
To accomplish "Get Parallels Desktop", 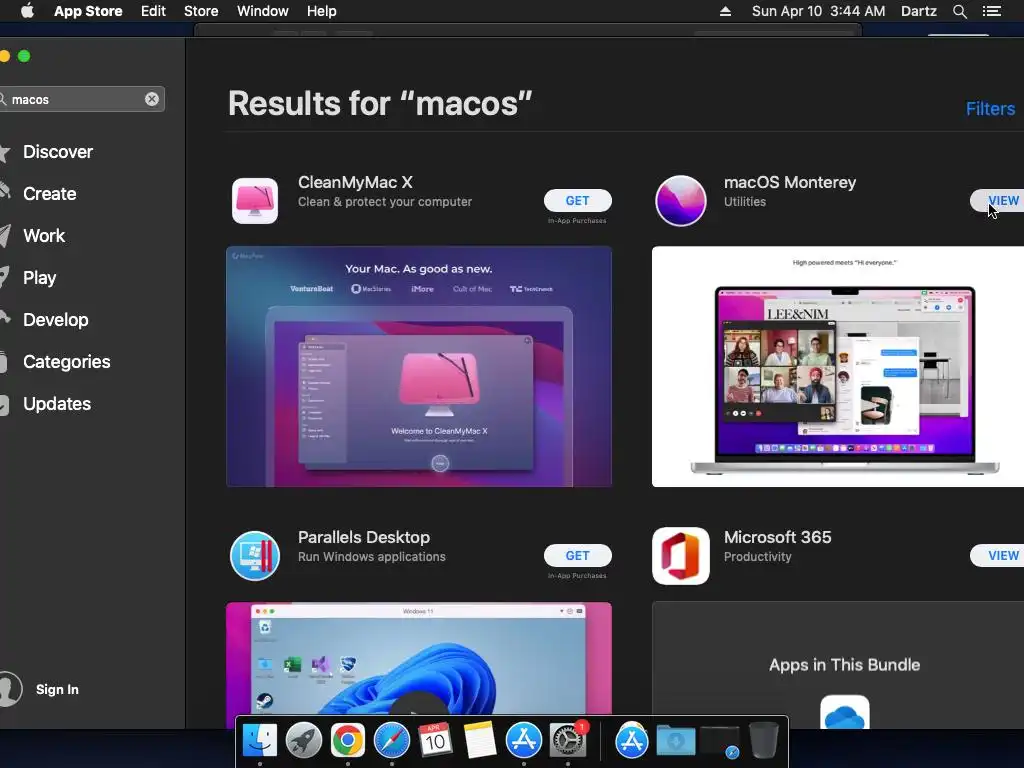I will 577,556.
